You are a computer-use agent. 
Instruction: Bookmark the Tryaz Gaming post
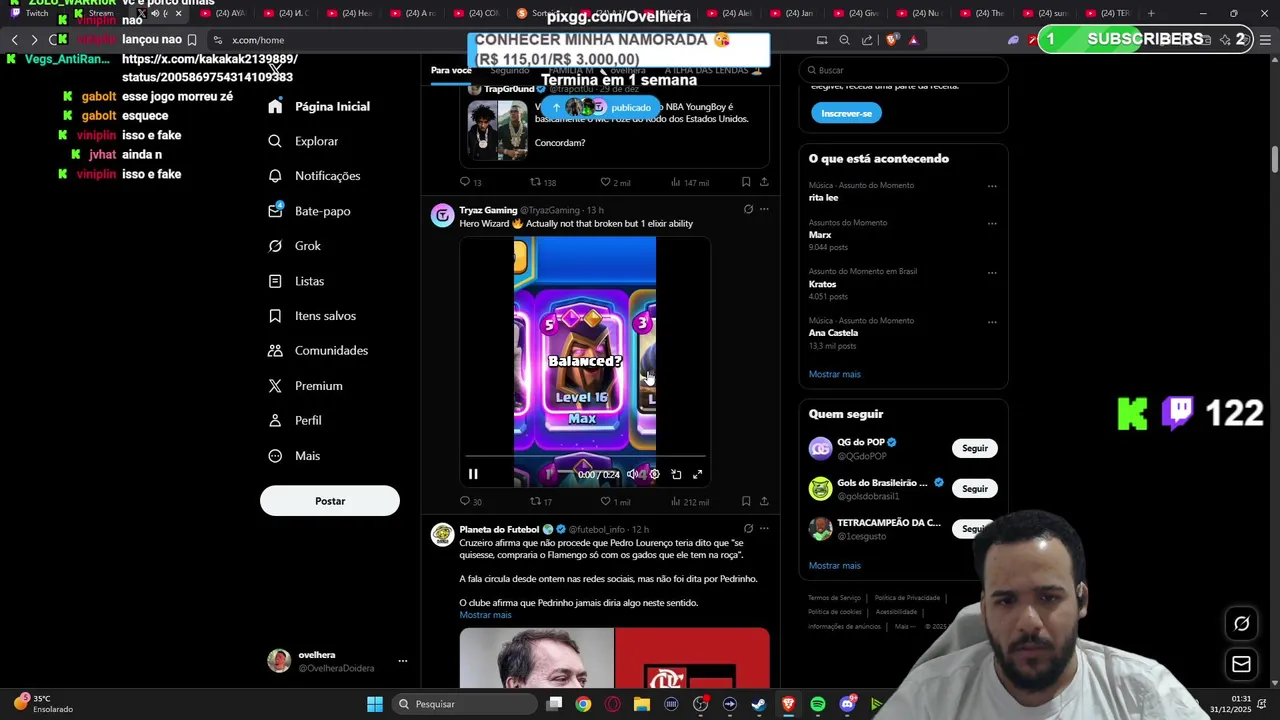[746, 501]
